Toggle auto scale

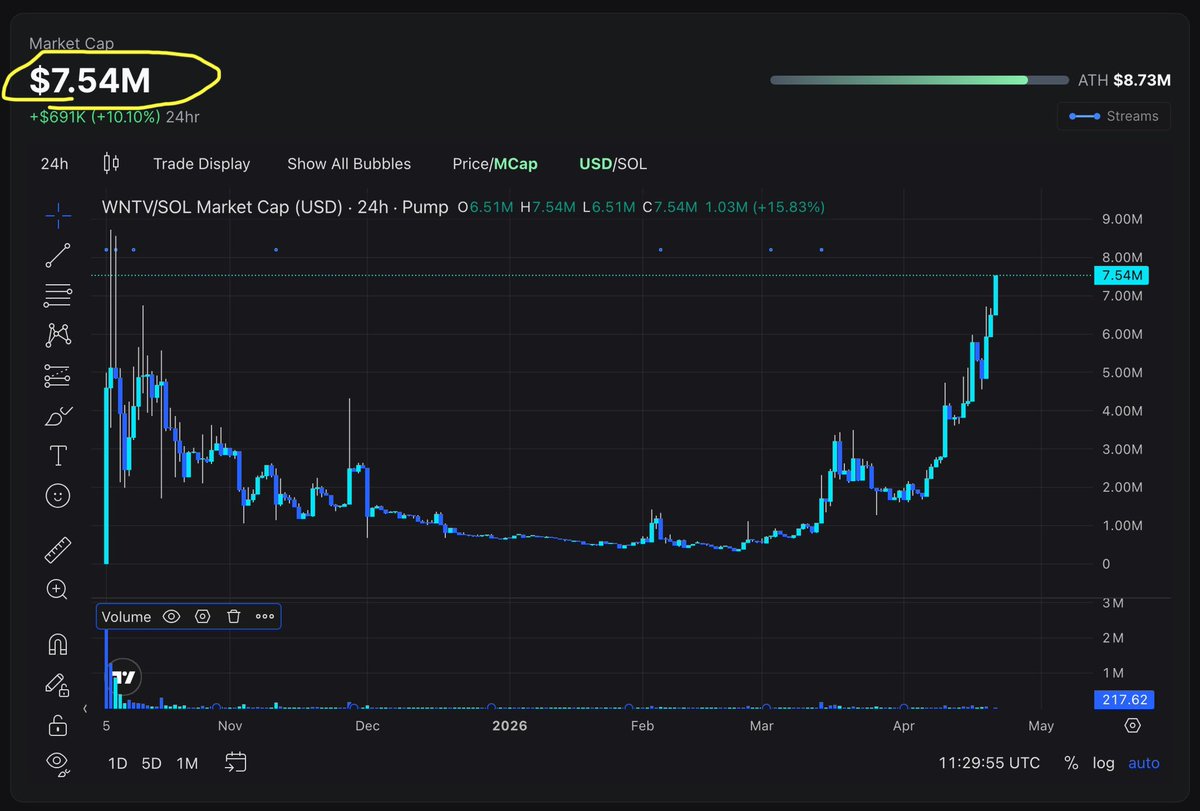(x=1144, y=763)
